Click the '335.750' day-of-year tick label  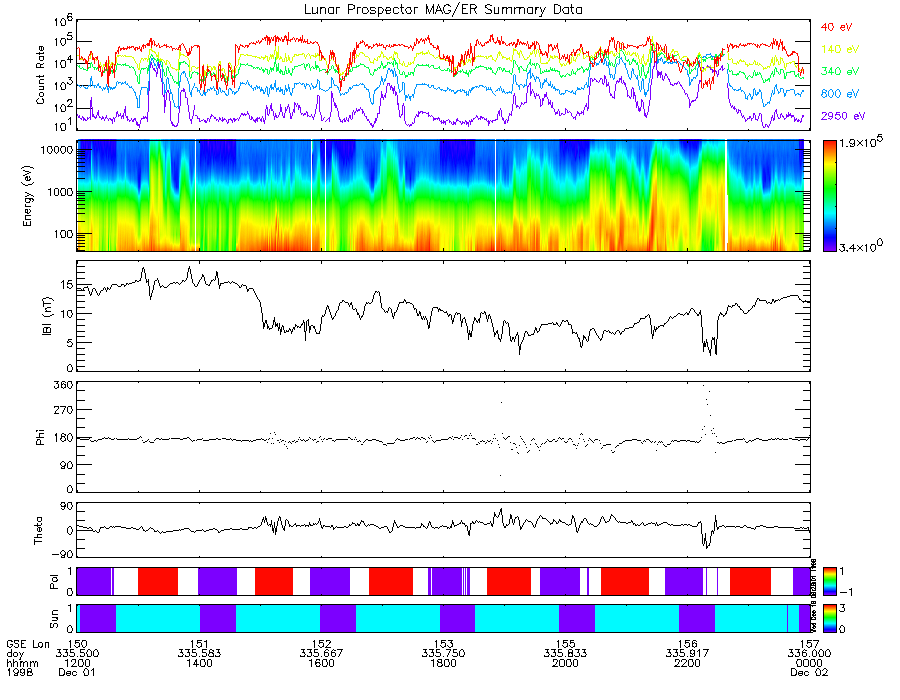443,654
